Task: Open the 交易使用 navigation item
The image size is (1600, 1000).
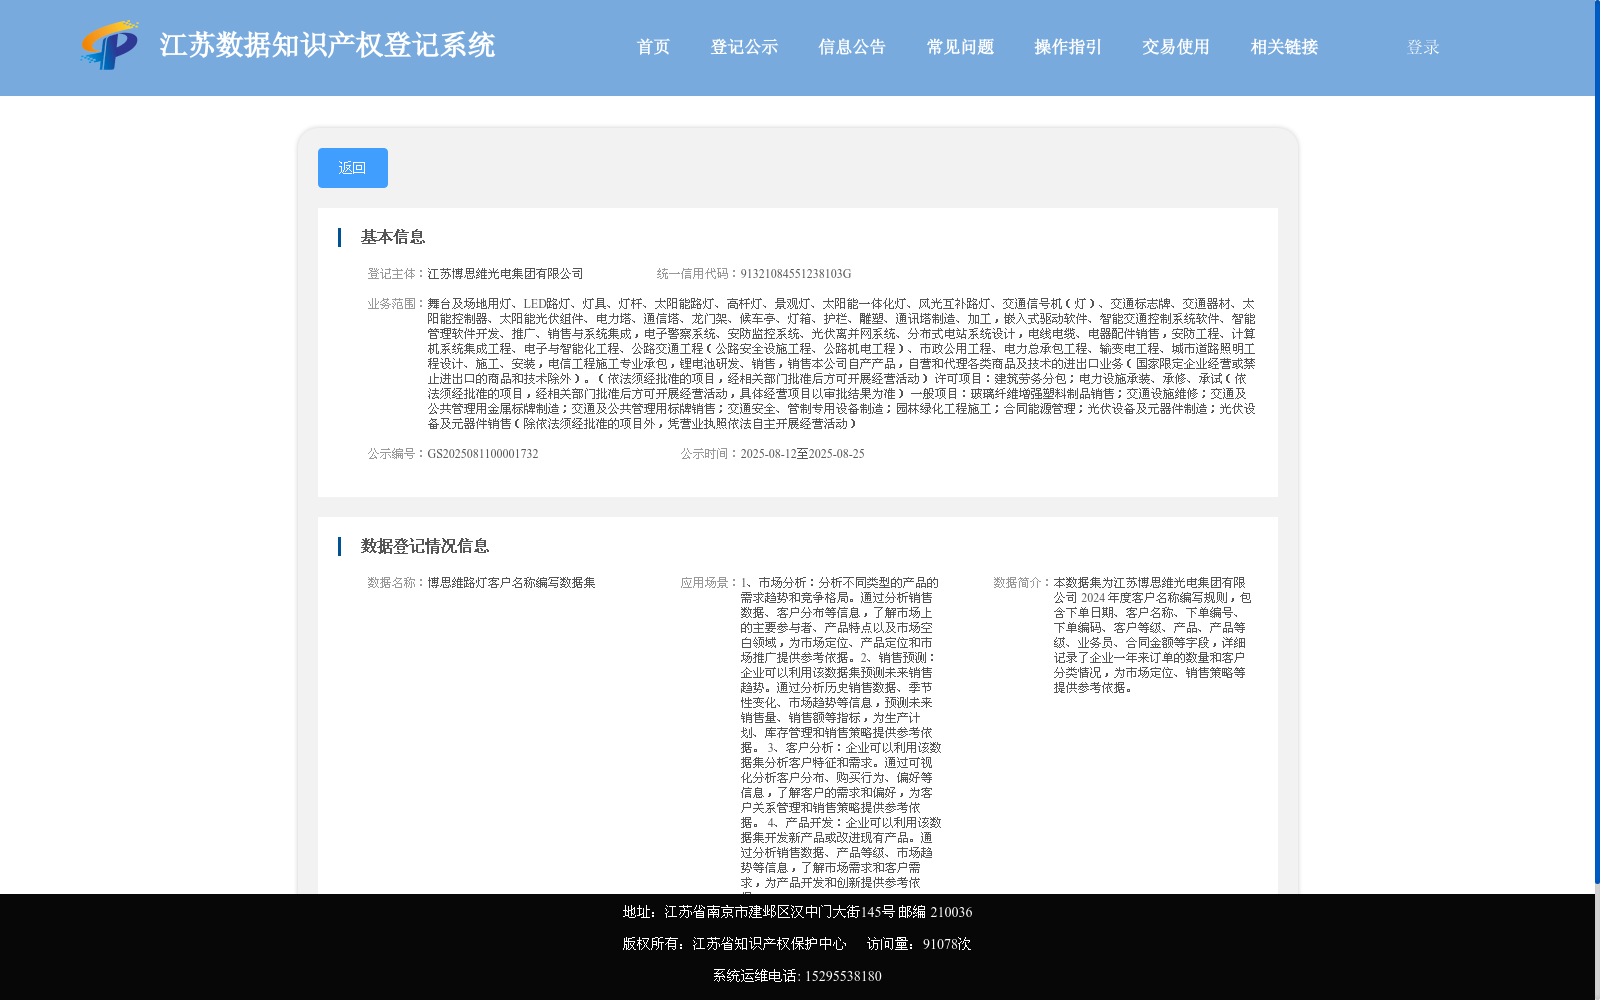Action: coord(1176,47)
